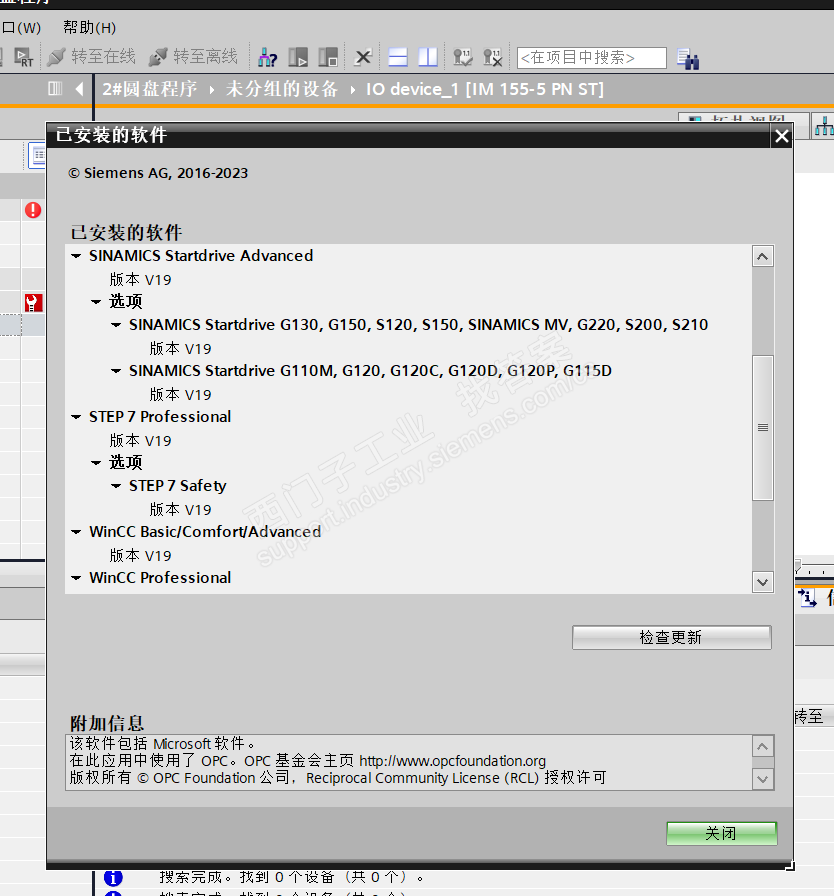Screen dimensions: 834x896
Task: Click the stop CPU toolbar icon
Action: point(328,57)
